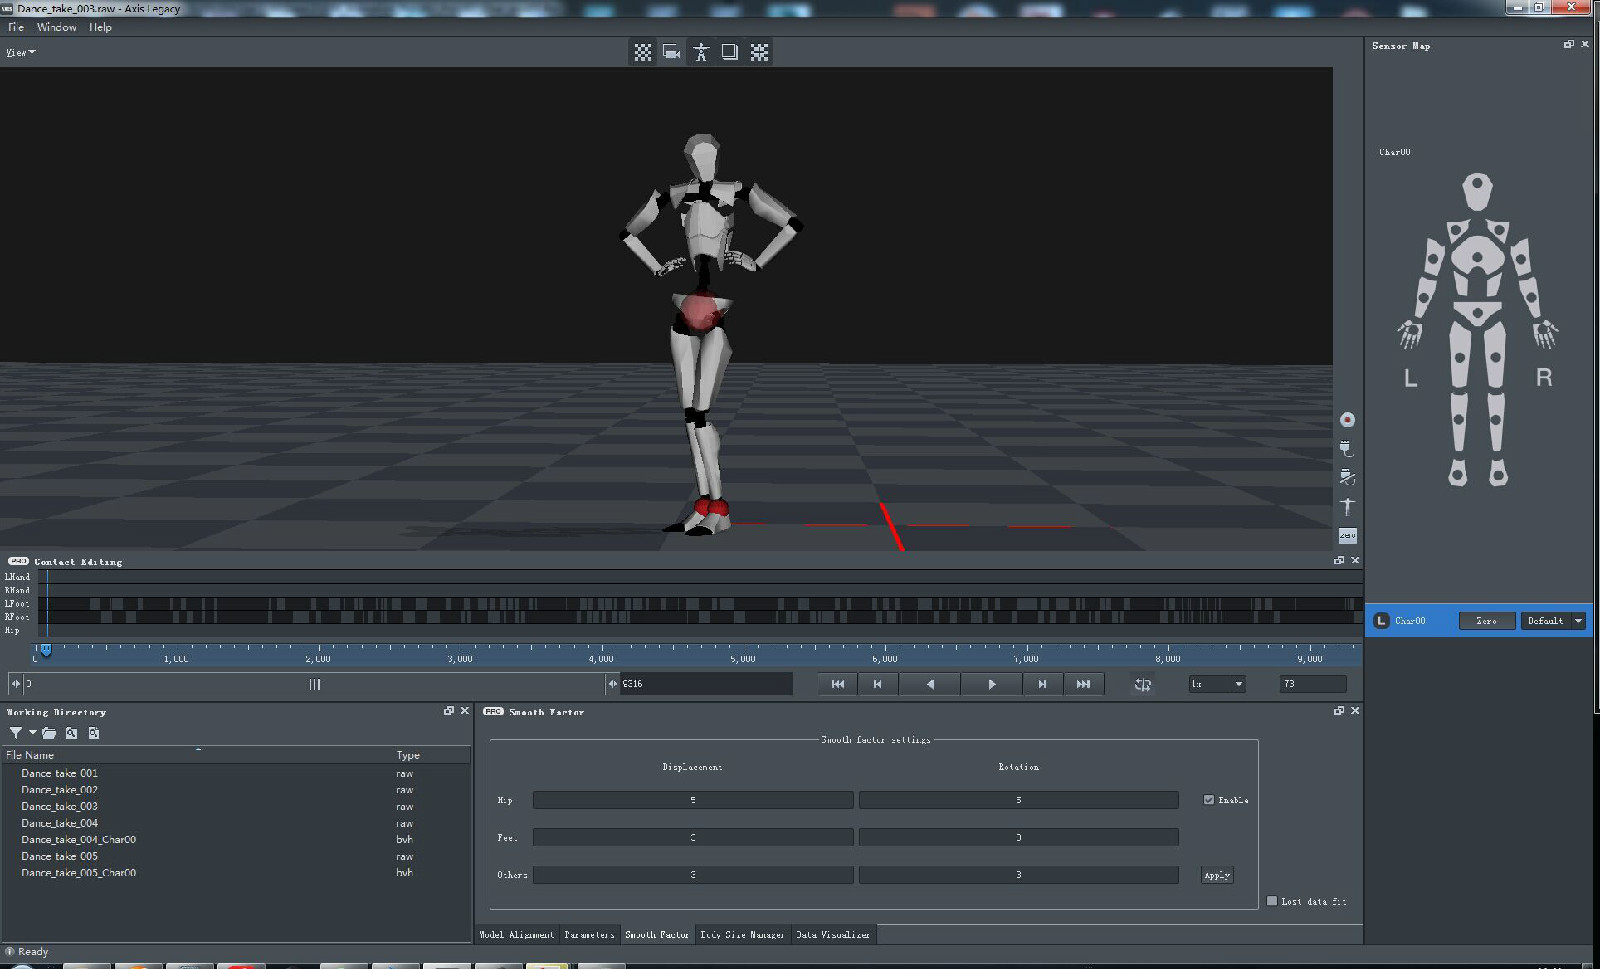Click the T-pose figure icon in top toolbar
The height and width of the screenshot is (969, 1600).
click(x=701, y=52)
